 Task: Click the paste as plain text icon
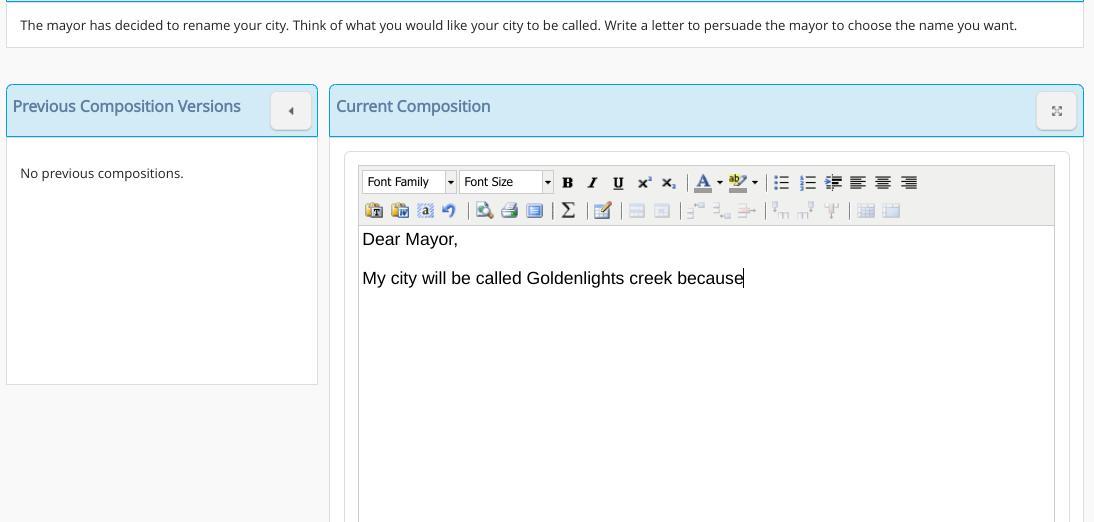point(374,211)
